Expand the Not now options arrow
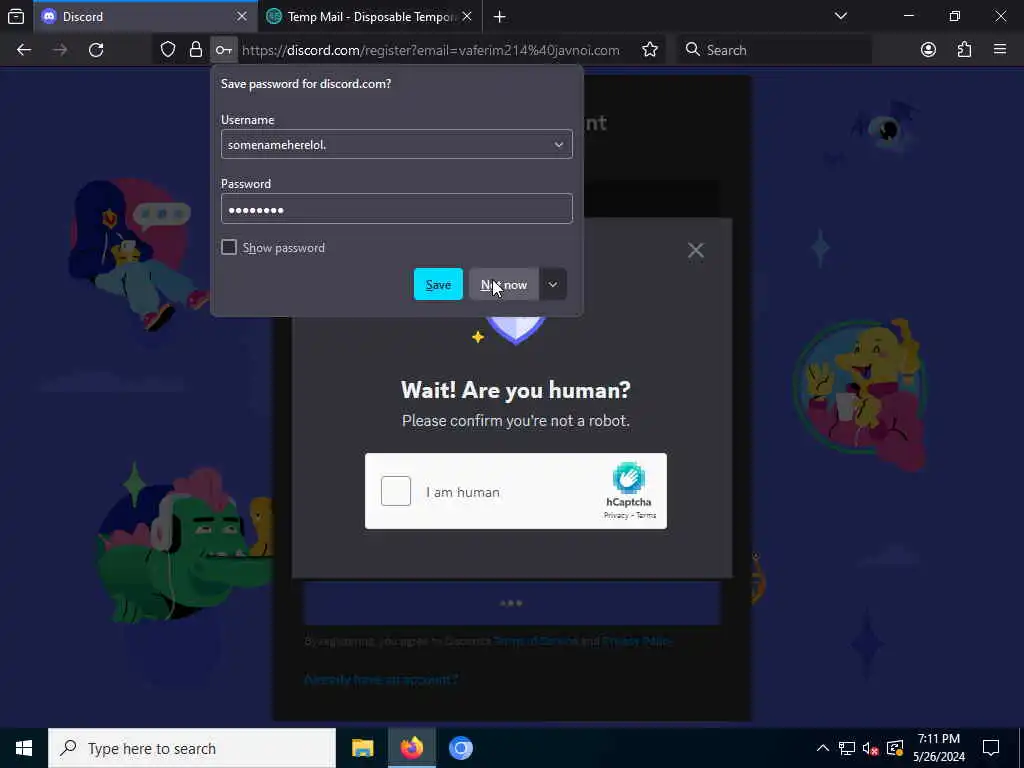This screenshot has width=1024, height=768. coord(552,285)
